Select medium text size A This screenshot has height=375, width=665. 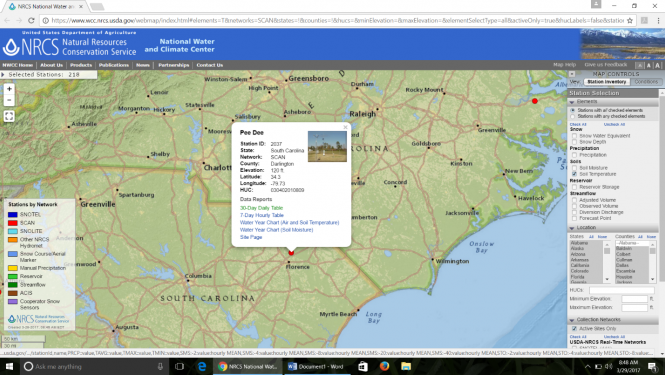648,65
